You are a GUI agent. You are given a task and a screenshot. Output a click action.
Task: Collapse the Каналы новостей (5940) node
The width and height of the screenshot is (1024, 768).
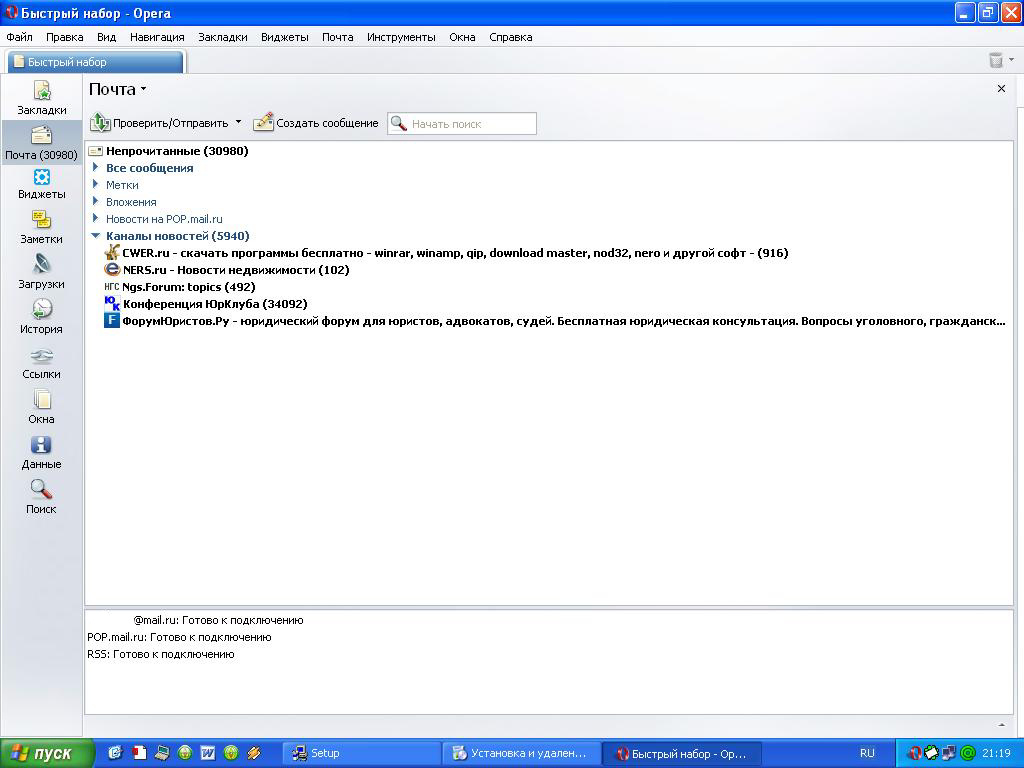click(x=95, y=236)
